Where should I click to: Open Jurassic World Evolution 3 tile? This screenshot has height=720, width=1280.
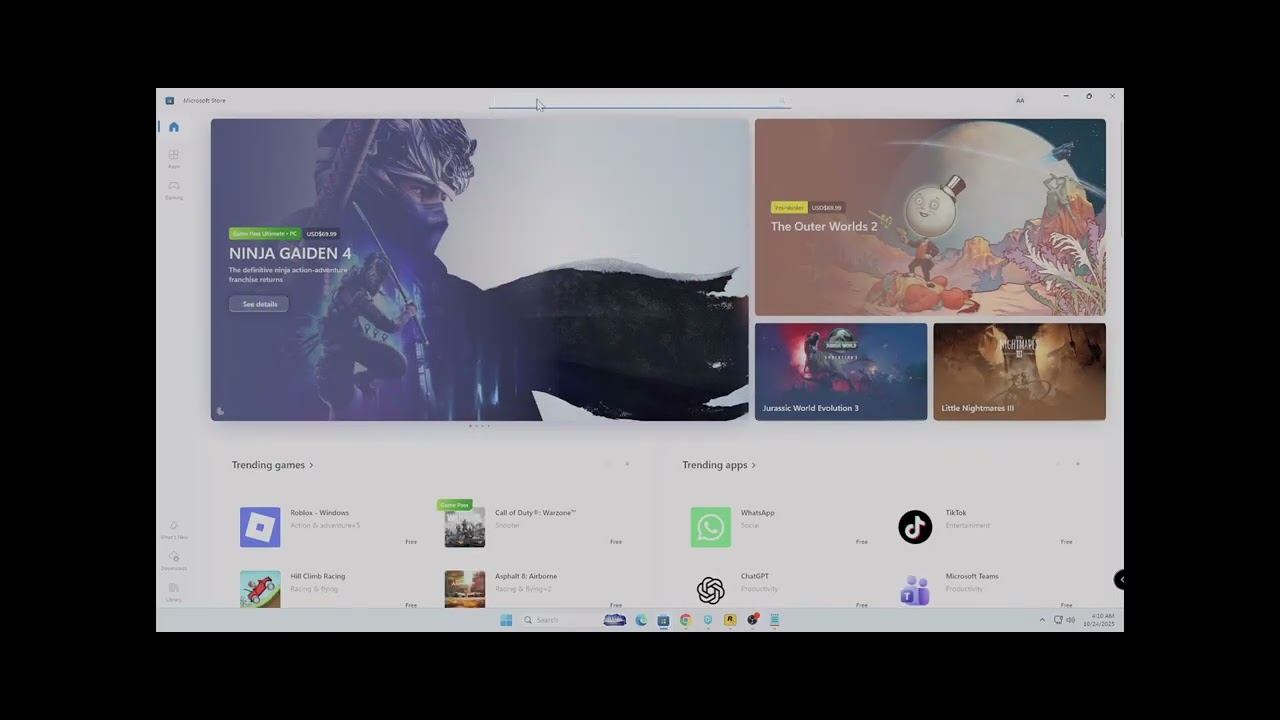pos(840,371)
